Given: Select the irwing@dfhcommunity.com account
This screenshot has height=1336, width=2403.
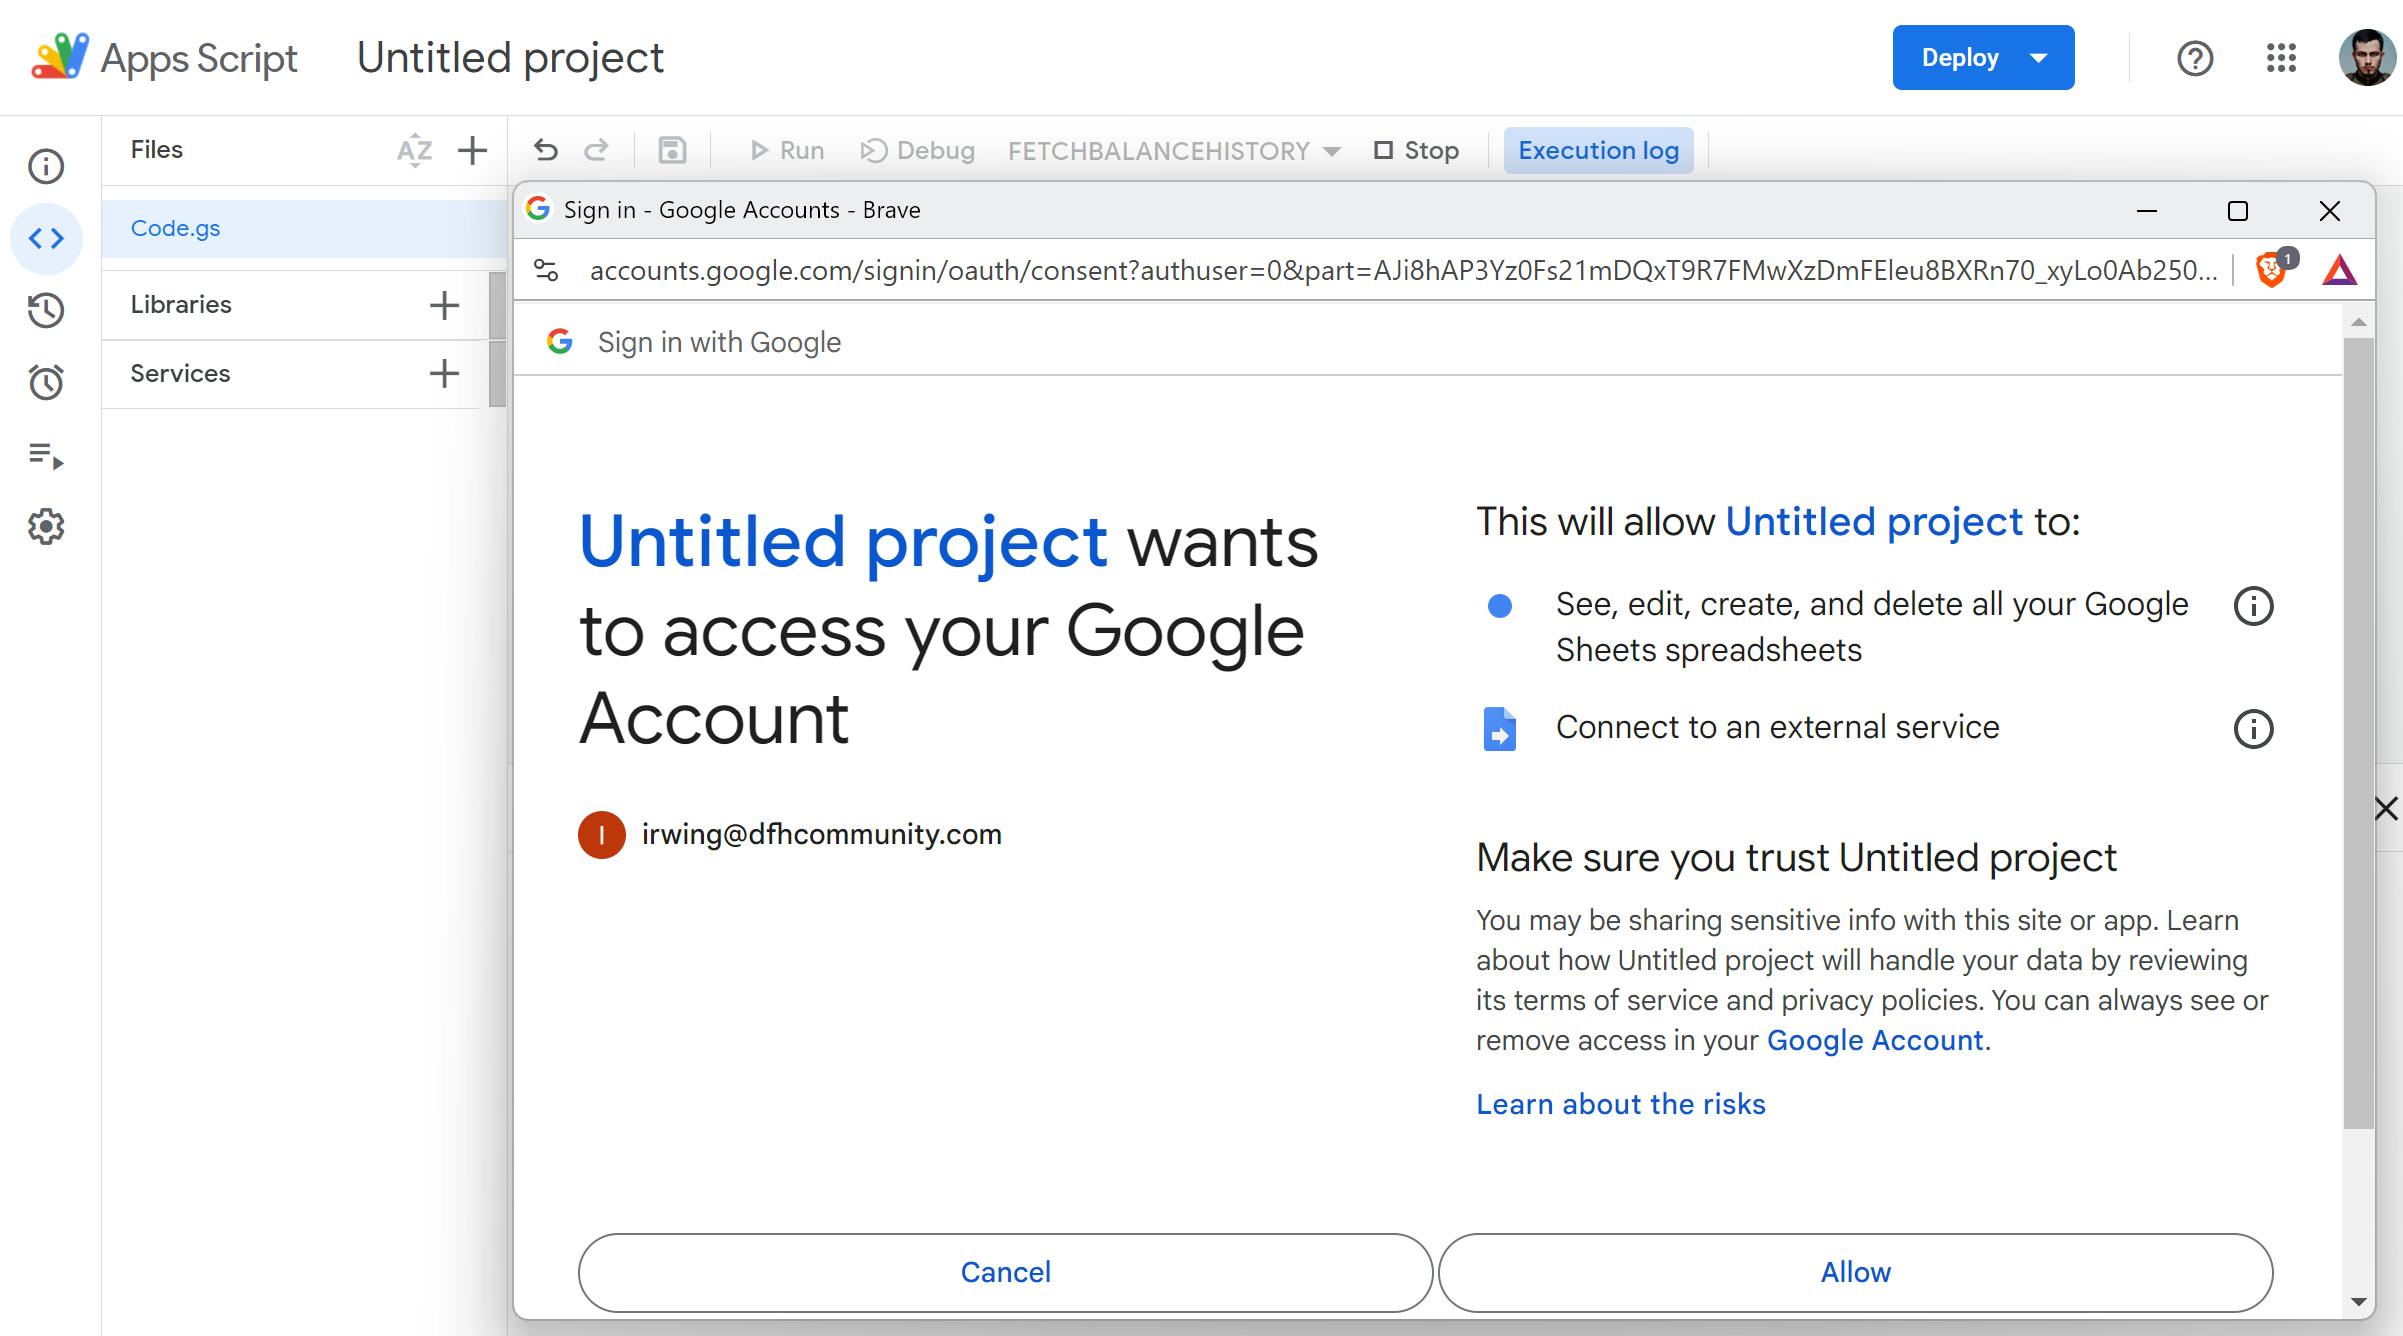Looking at the screenshot, I should (x=790, y=835).
